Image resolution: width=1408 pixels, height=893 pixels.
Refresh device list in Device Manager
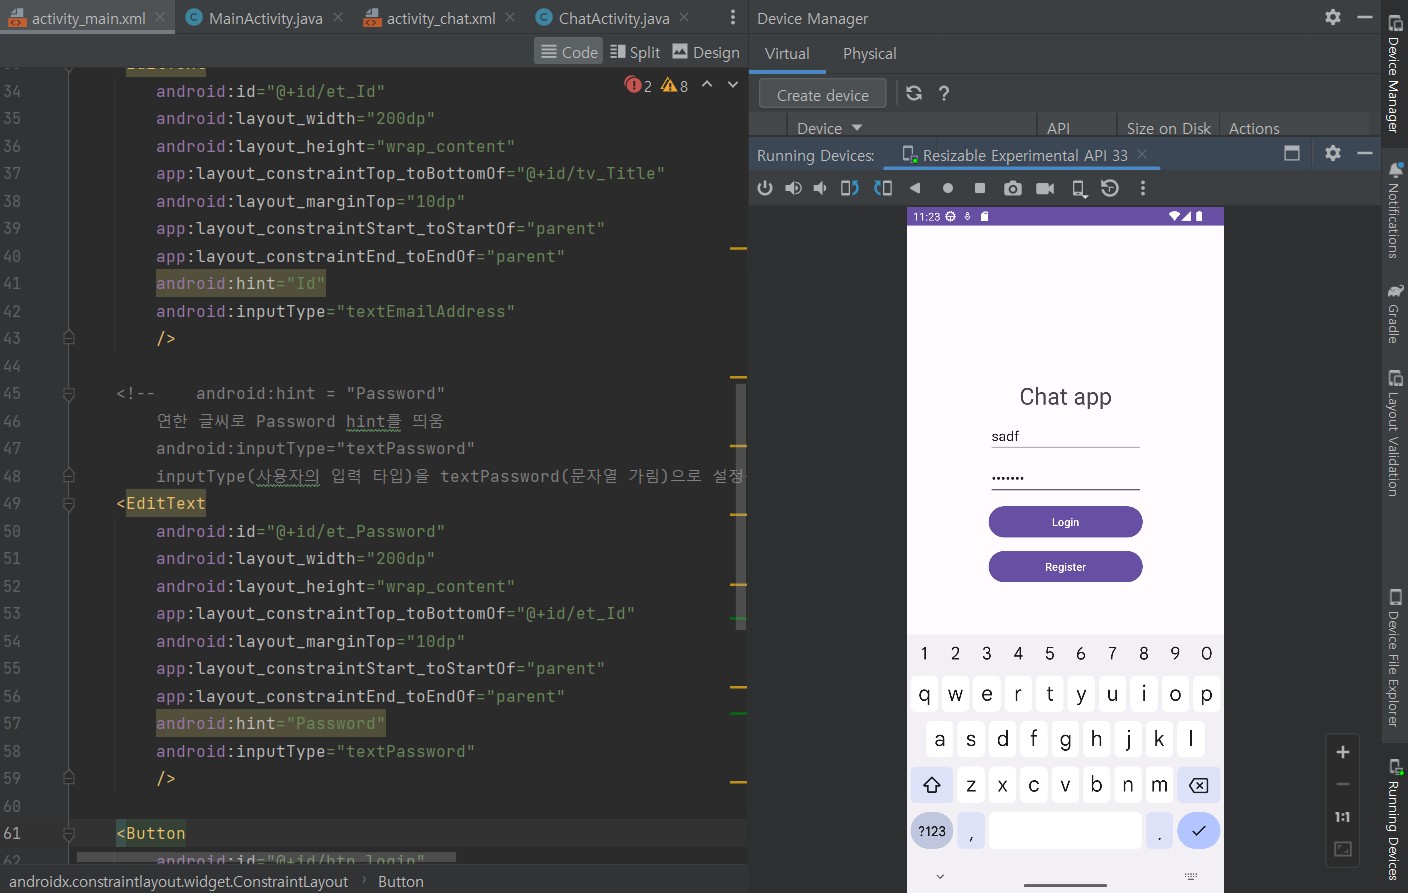click(x=914, y=93)
